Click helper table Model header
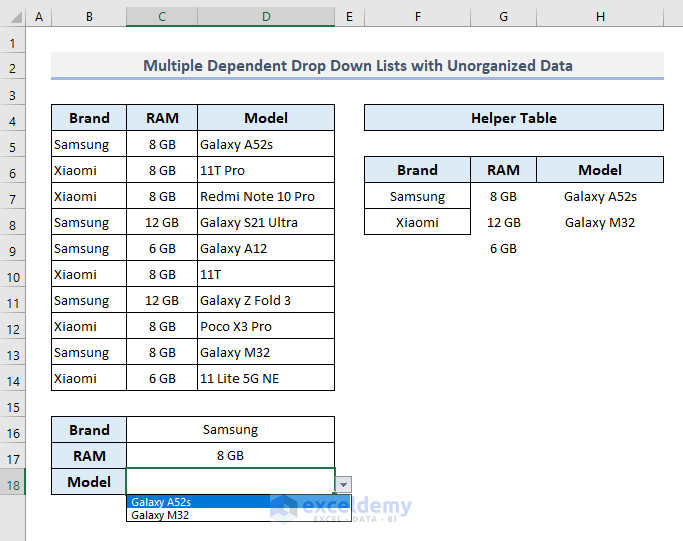Screen dimensions: 683x541 click(x=600, y=169)
